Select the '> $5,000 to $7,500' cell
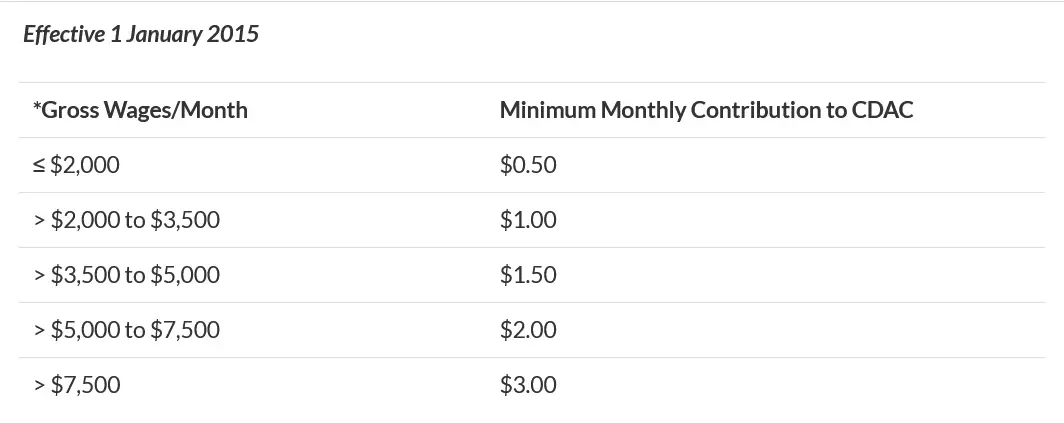1064x423 pixels. pyautogui.click(x=126, y=330)
